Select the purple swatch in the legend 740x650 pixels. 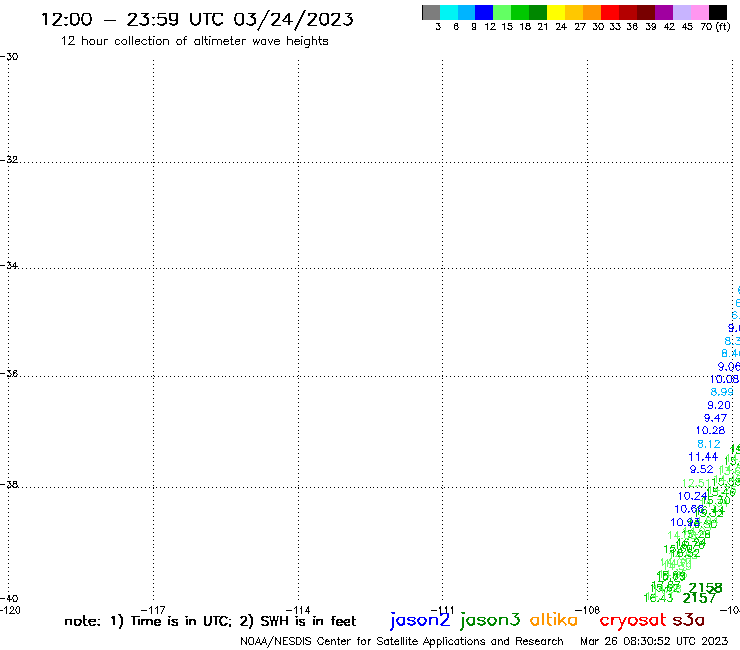664,12
